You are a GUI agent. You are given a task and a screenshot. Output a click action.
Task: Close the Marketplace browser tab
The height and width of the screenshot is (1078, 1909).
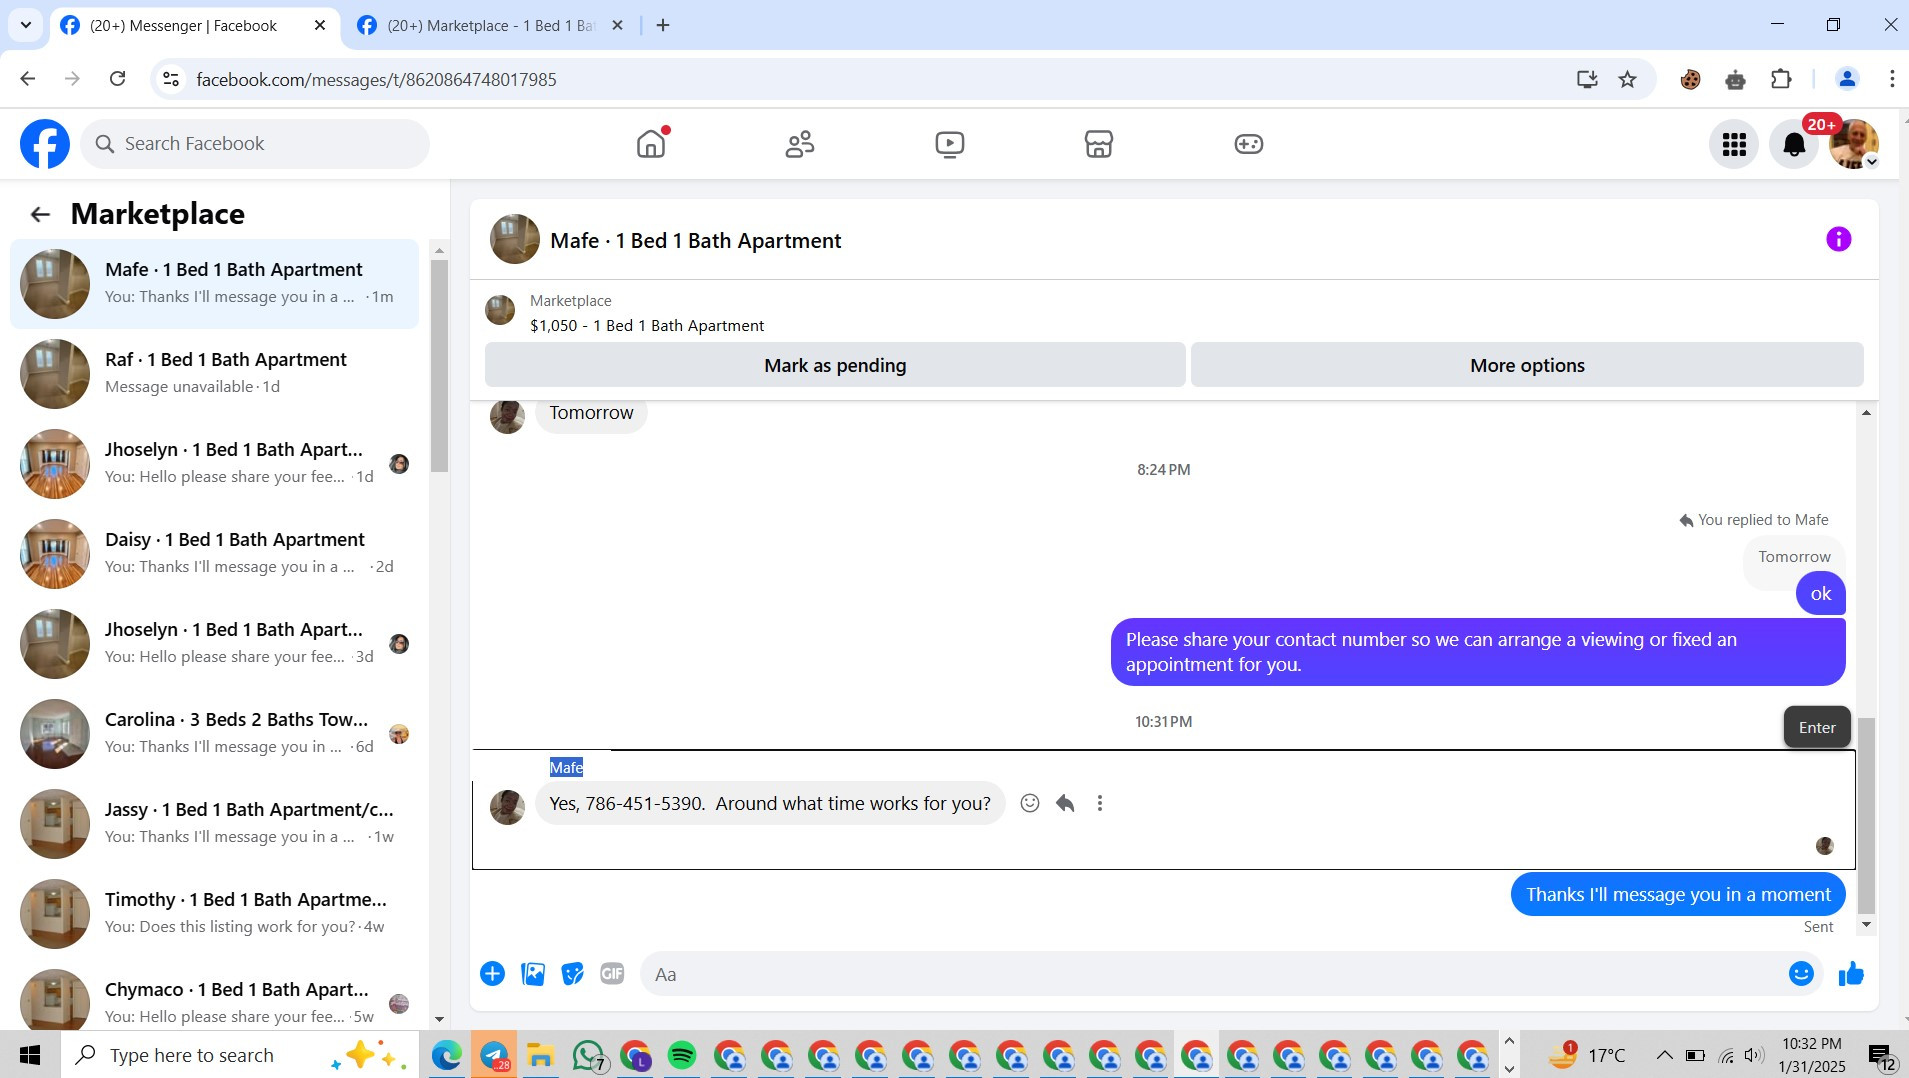(x=617, y=26)
